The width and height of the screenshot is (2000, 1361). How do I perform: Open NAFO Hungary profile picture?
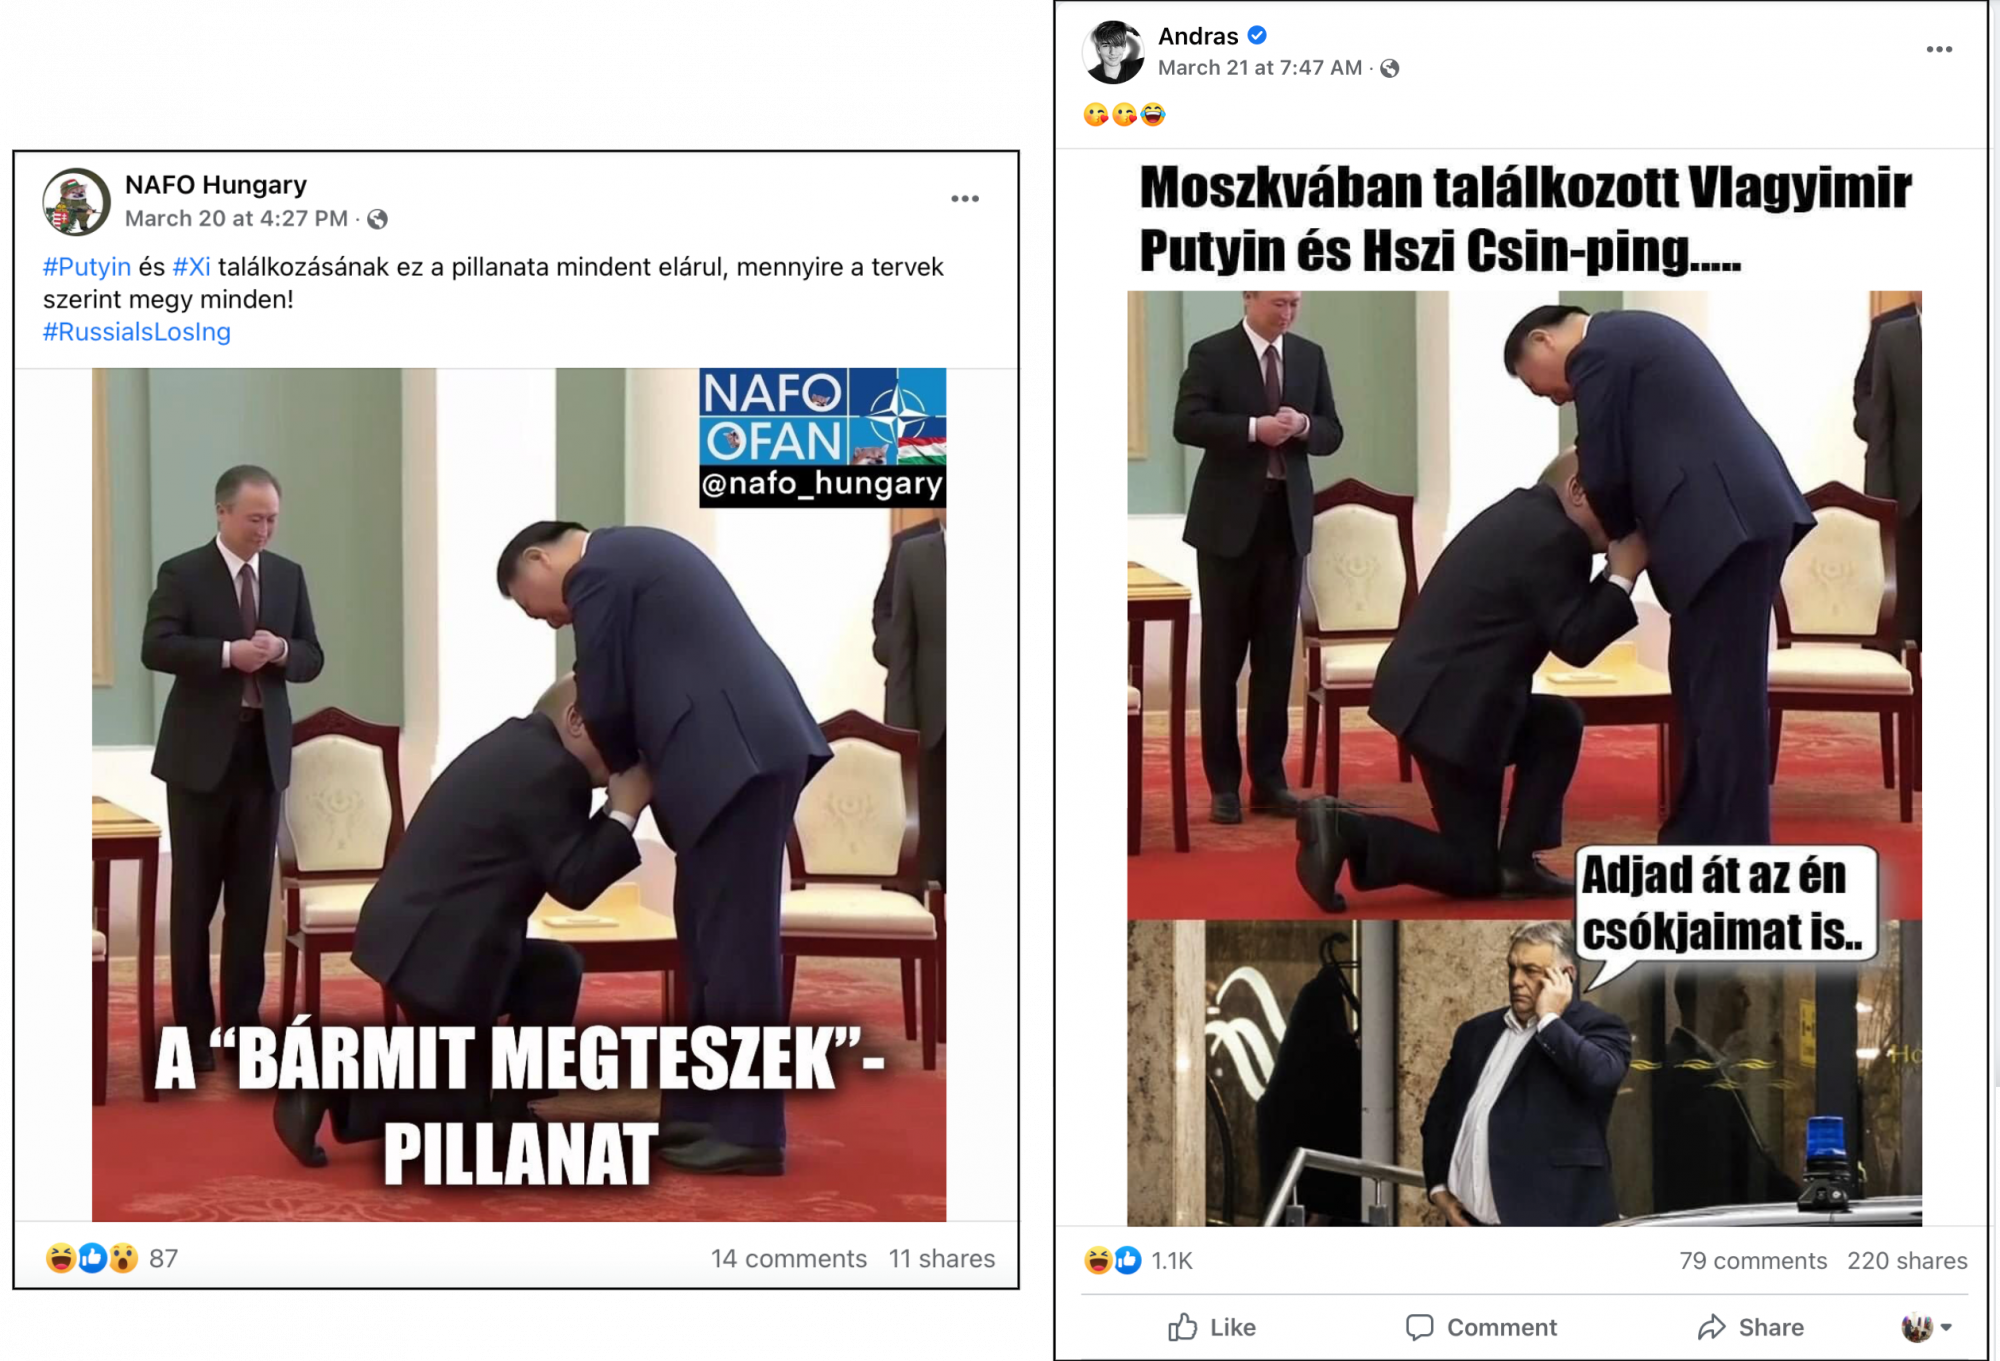point(76,201)
